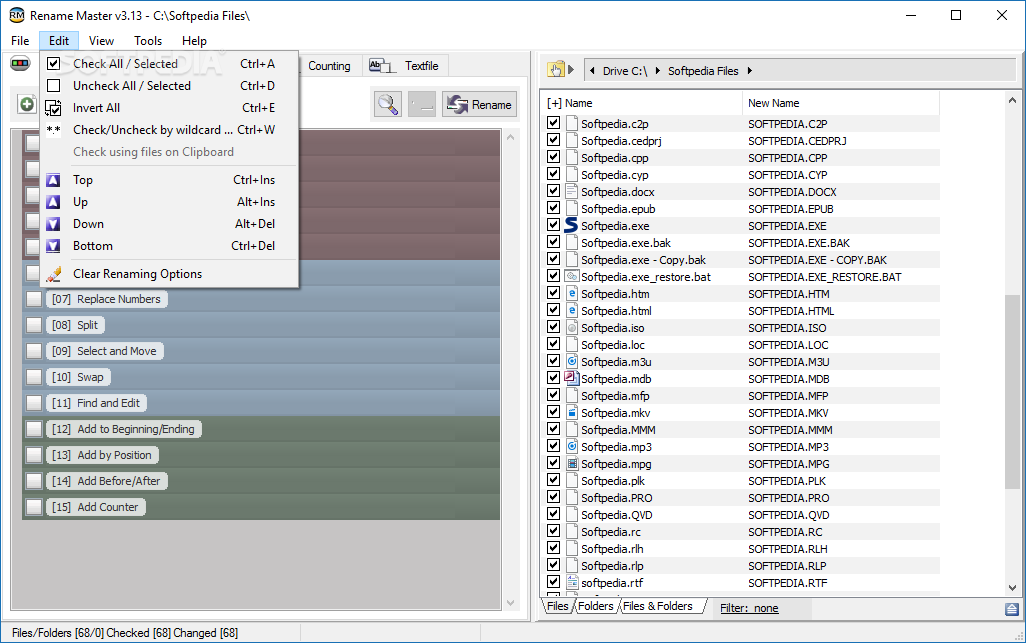
Task: Choose Check/Uncheck by wildcard option
Action: (169, 130)
